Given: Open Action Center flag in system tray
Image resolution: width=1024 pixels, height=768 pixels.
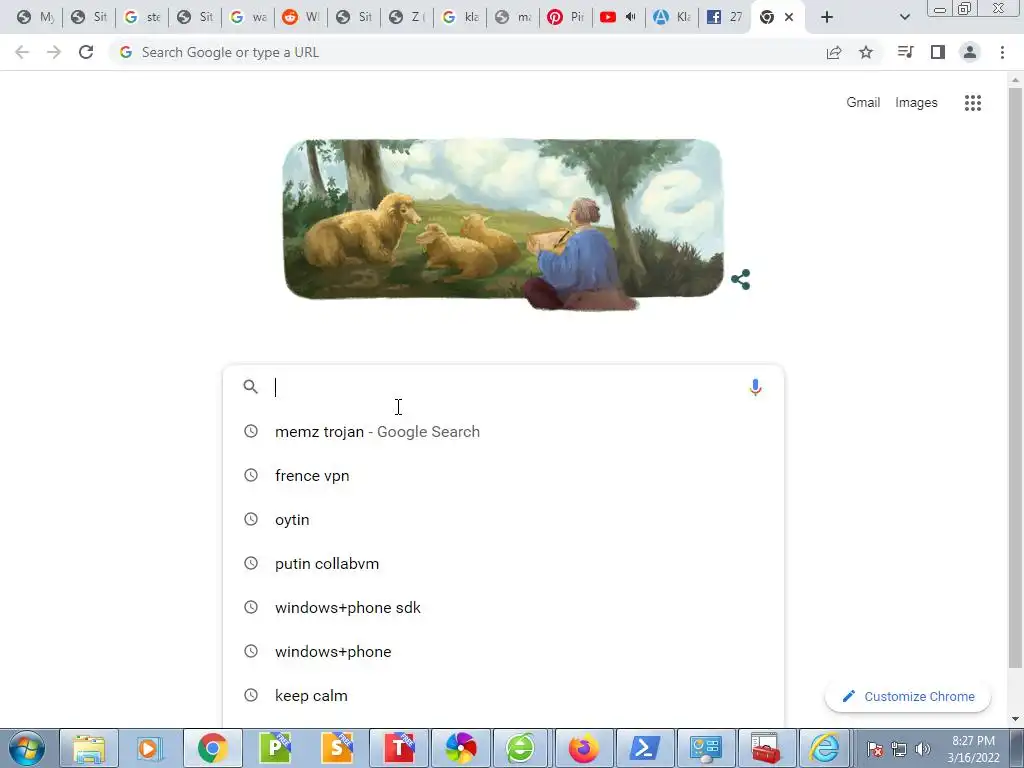Looking at the screenshot, I should coord(874,749).
